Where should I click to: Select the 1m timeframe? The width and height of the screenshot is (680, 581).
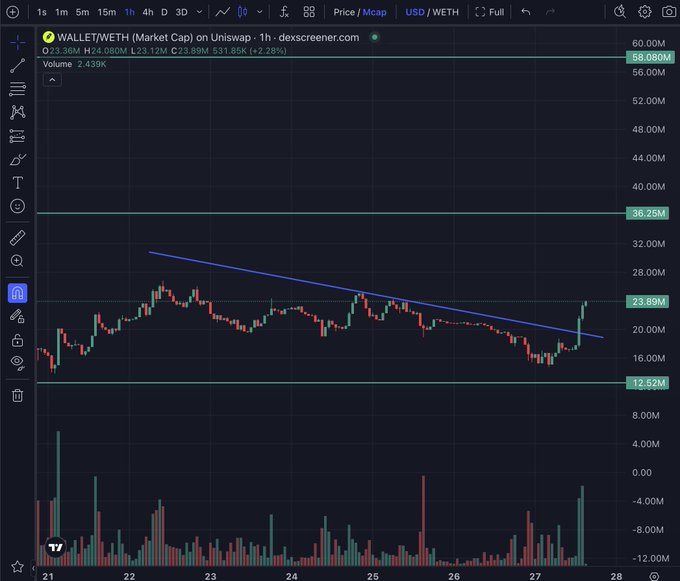[x=62, y=12]
